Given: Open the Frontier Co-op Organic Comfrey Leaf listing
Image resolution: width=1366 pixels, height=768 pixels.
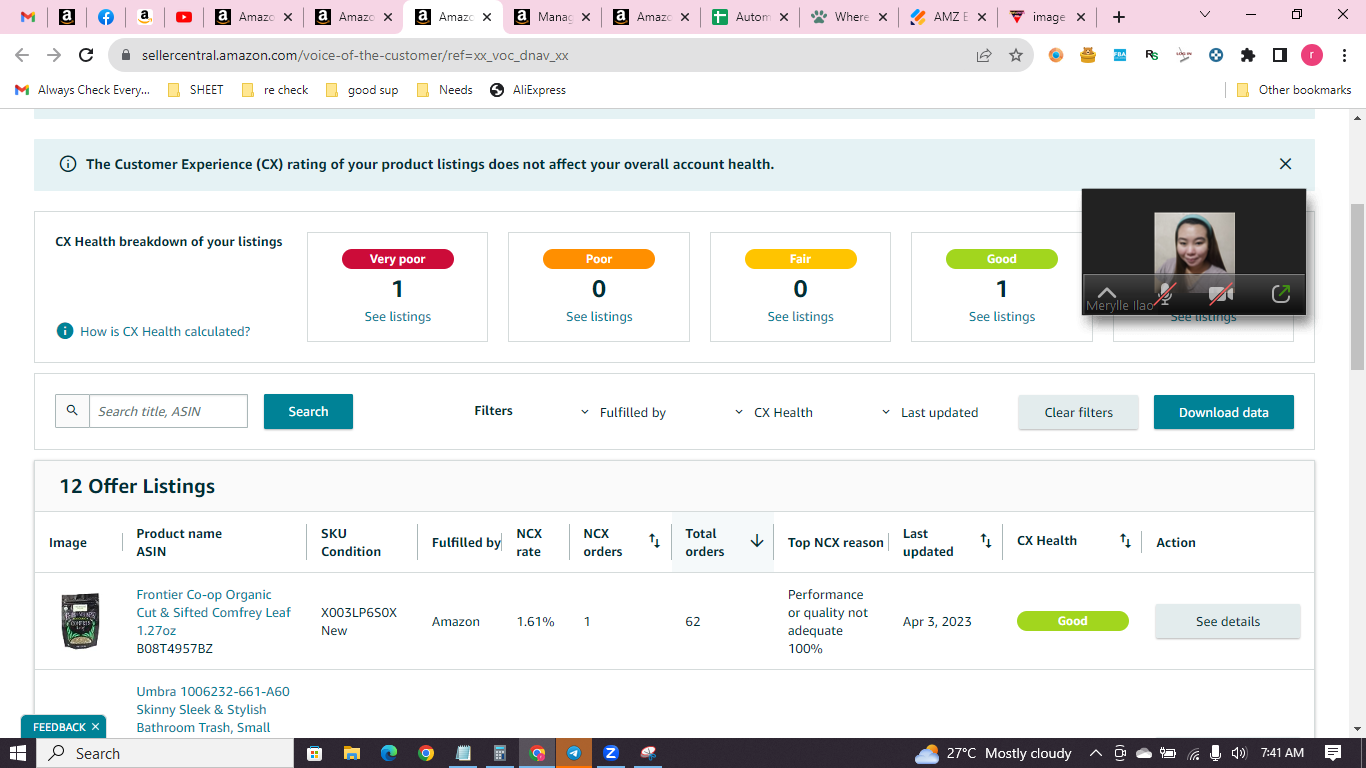Looking at the screenshot, I should 214,612.
